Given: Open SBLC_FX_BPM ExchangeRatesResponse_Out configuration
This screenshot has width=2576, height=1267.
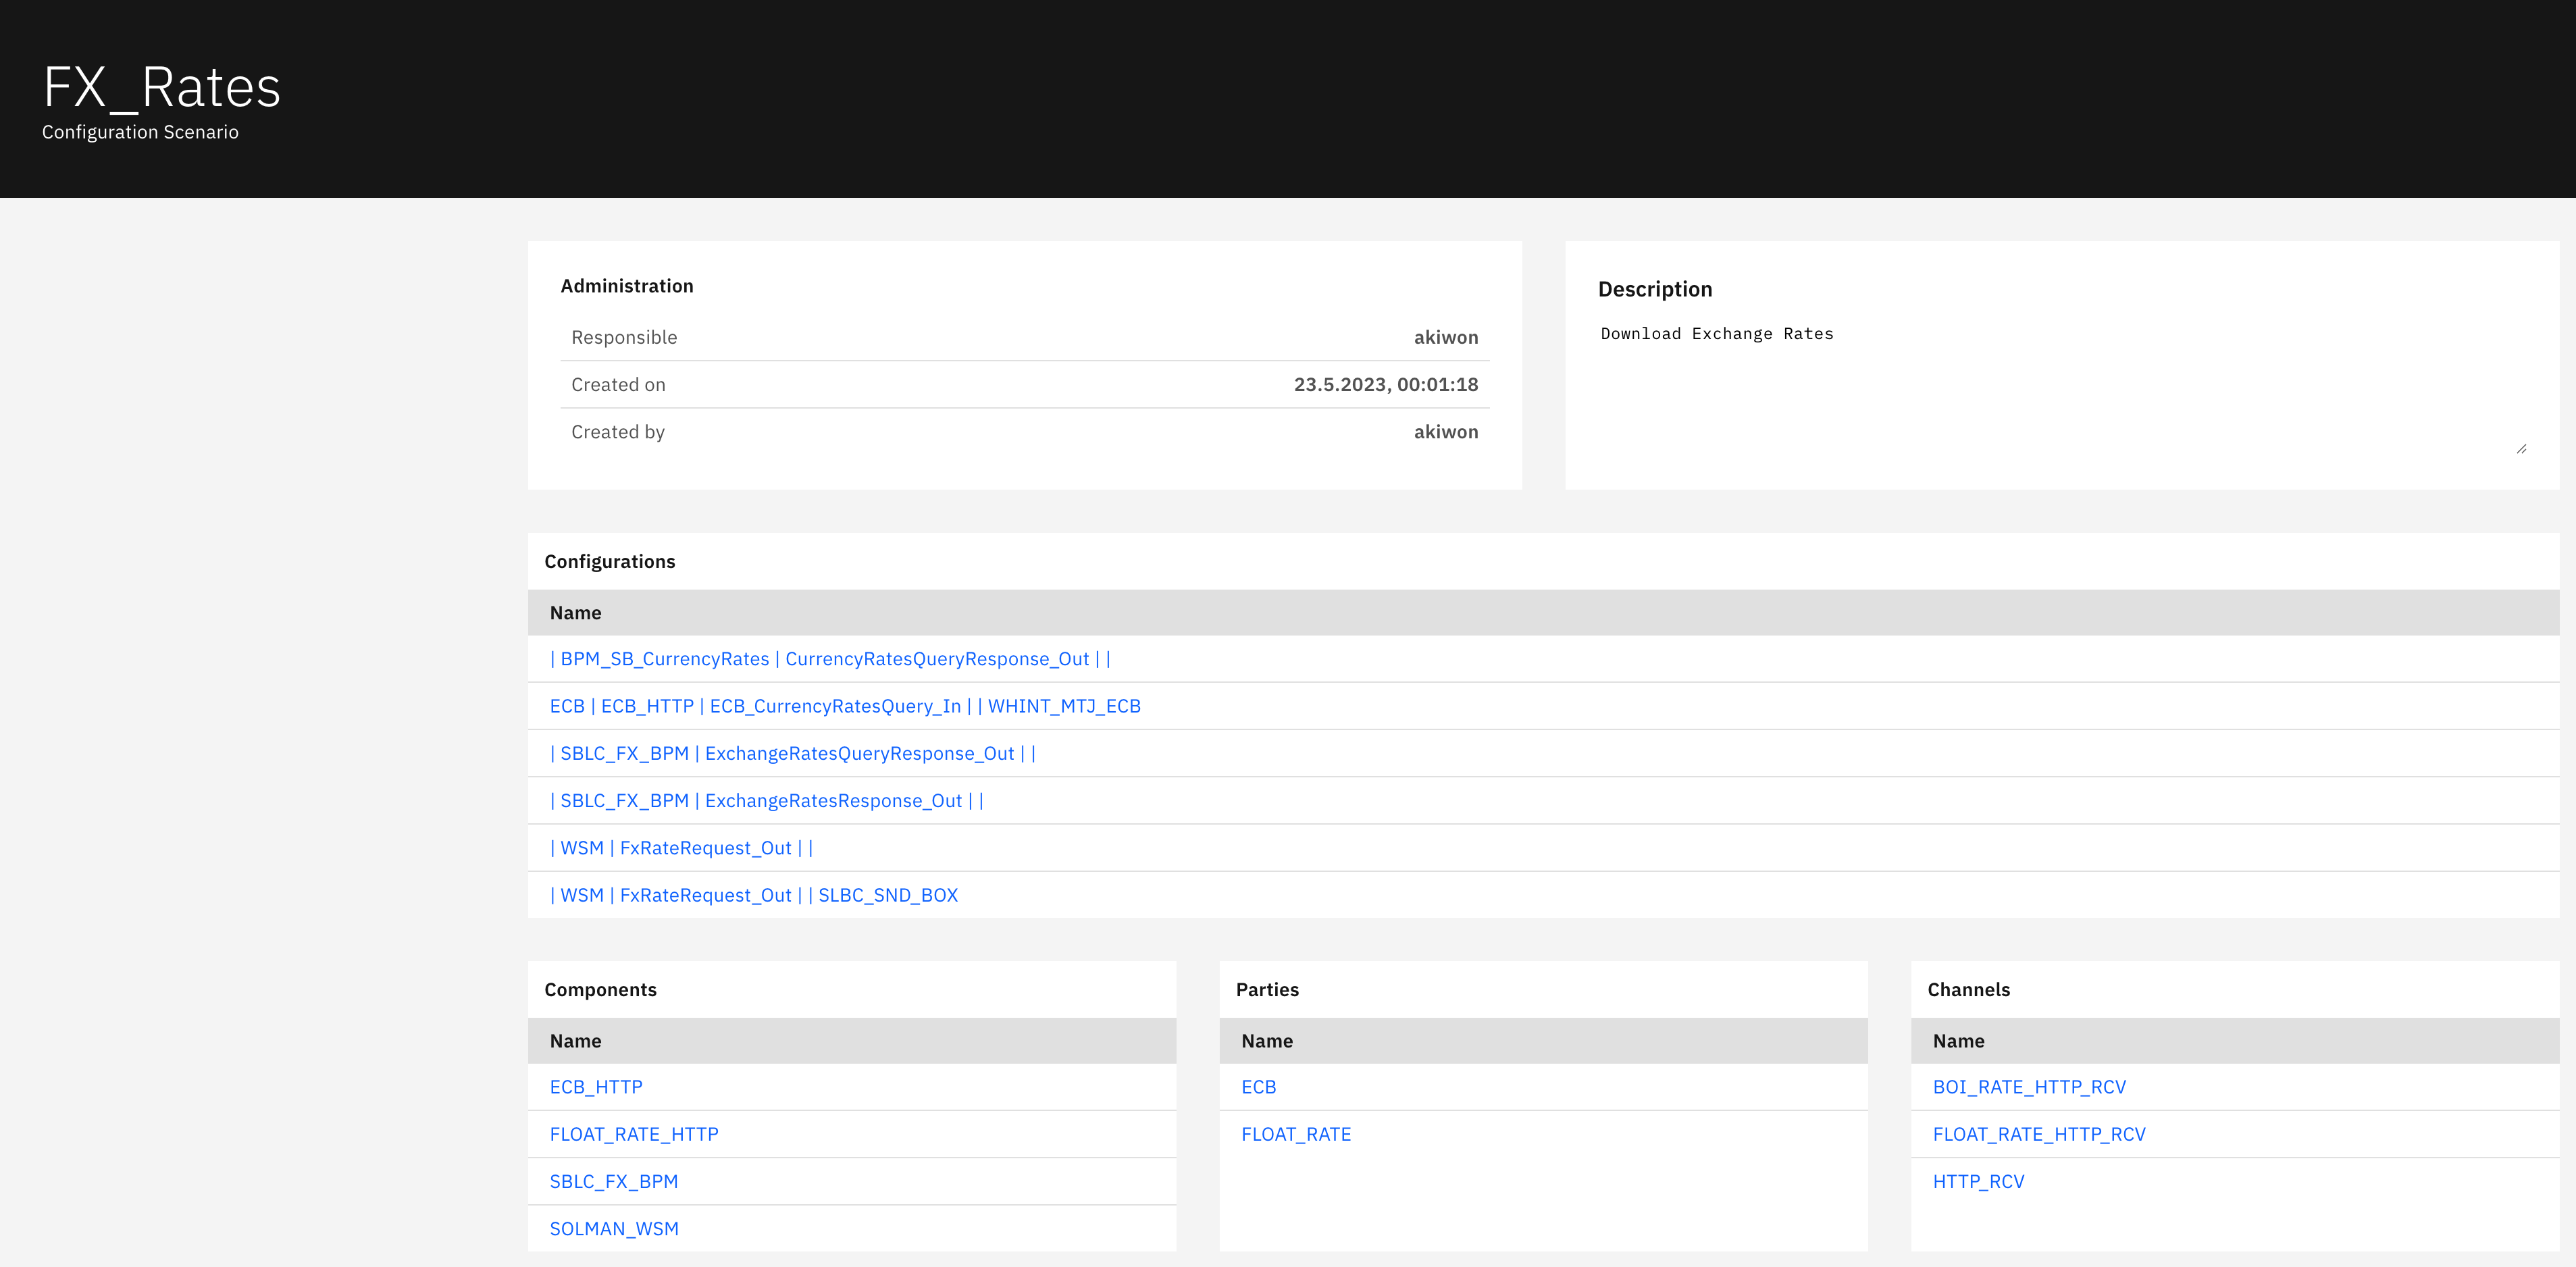Looking at the screenshot, I should coord(766,800).
